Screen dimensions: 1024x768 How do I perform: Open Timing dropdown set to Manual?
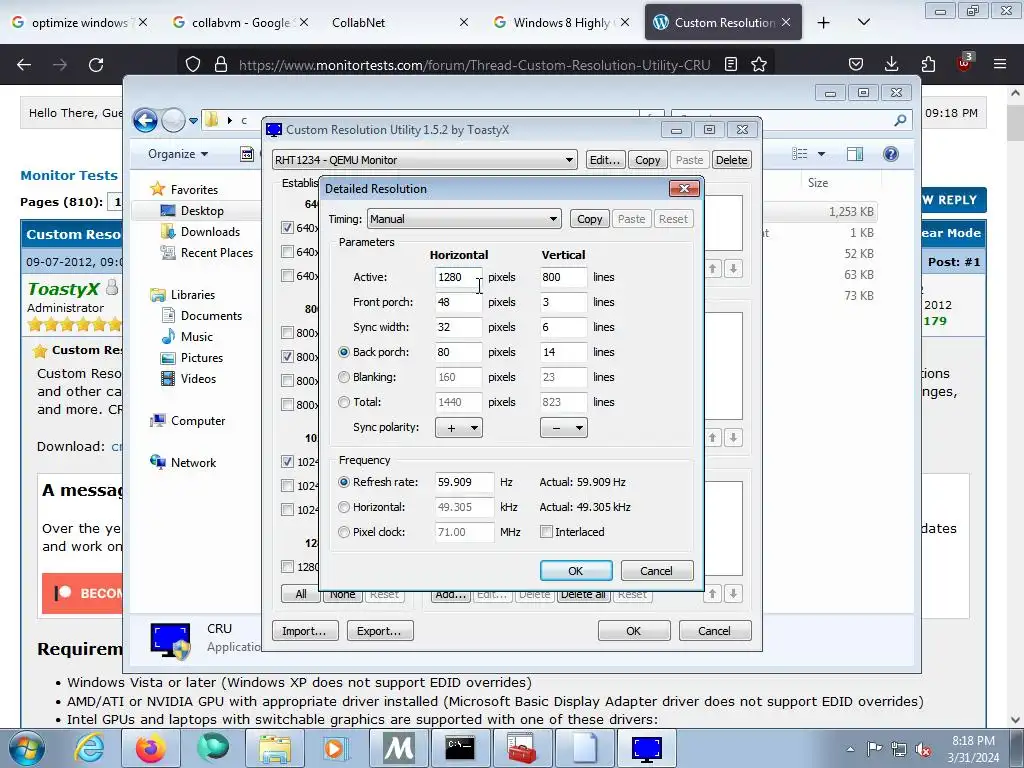click(464, 219)
